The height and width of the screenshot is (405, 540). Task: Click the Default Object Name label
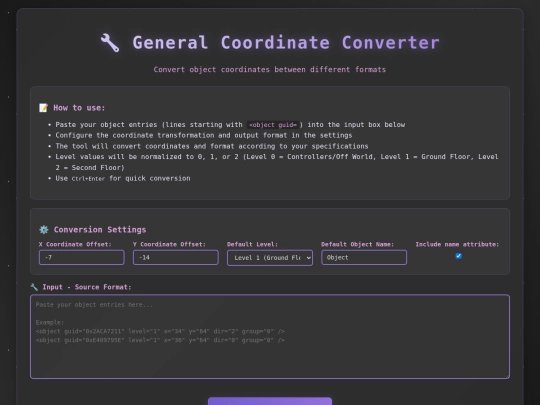click(357, 244)
